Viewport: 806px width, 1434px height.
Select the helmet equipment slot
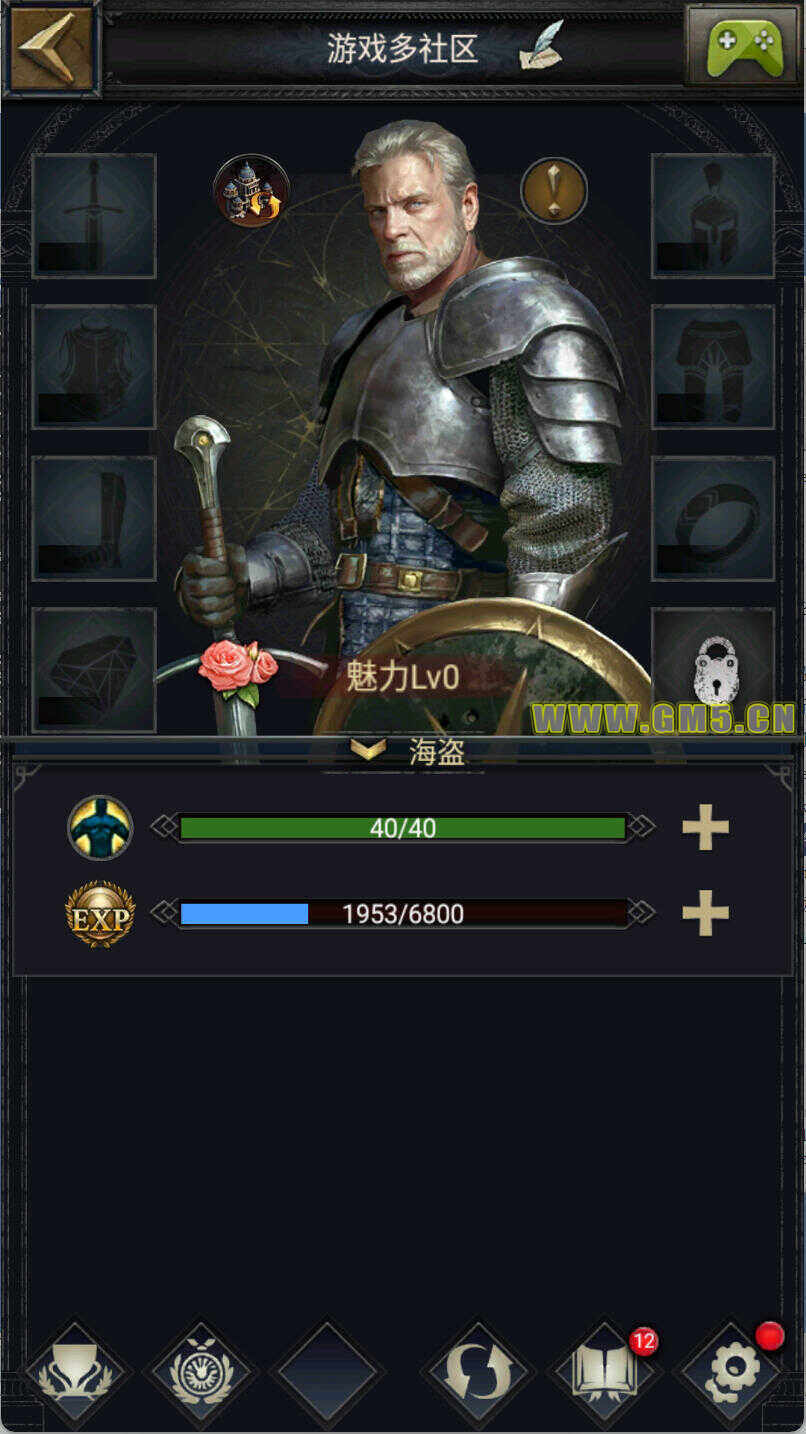coord(713,215)
